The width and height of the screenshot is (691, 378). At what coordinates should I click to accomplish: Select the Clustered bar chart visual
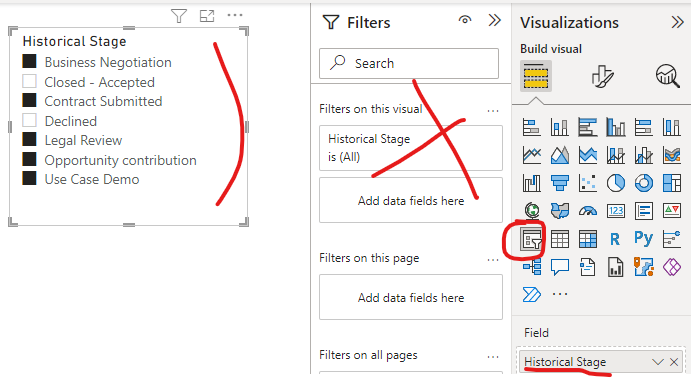pos(587,127)
